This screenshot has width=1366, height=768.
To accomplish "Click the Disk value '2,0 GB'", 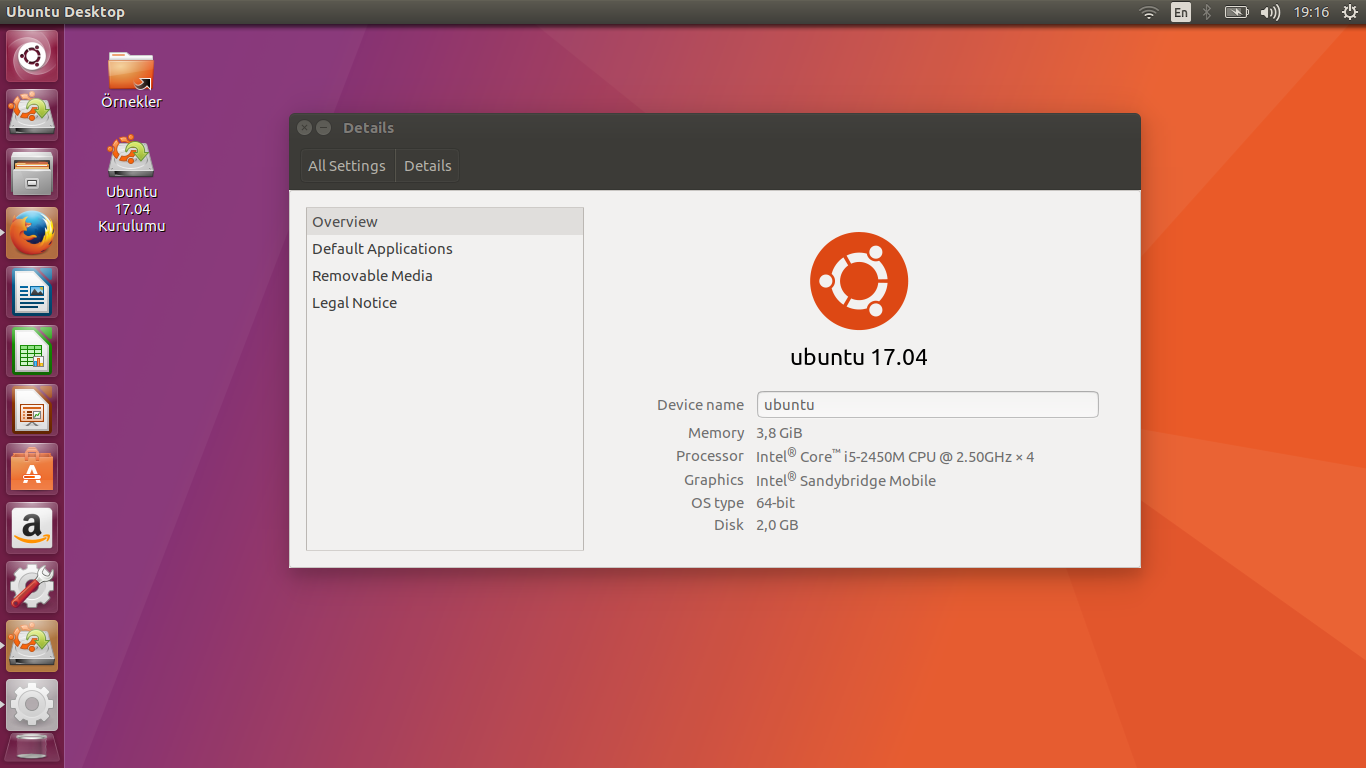I will (777, 525).
